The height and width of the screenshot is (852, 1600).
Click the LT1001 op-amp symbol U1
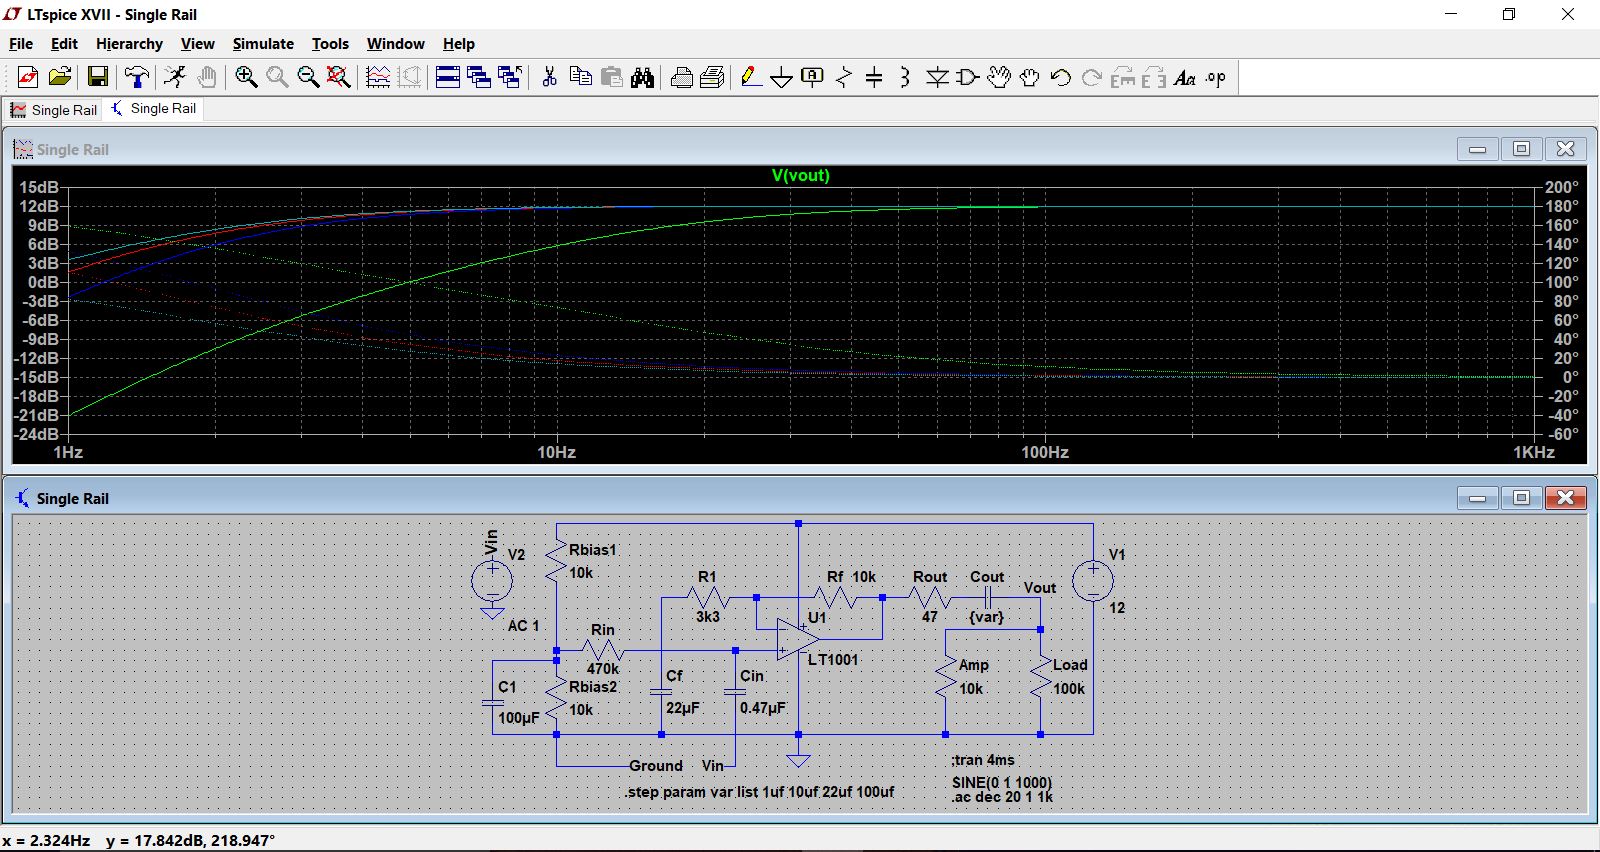(x=798, y=638)
